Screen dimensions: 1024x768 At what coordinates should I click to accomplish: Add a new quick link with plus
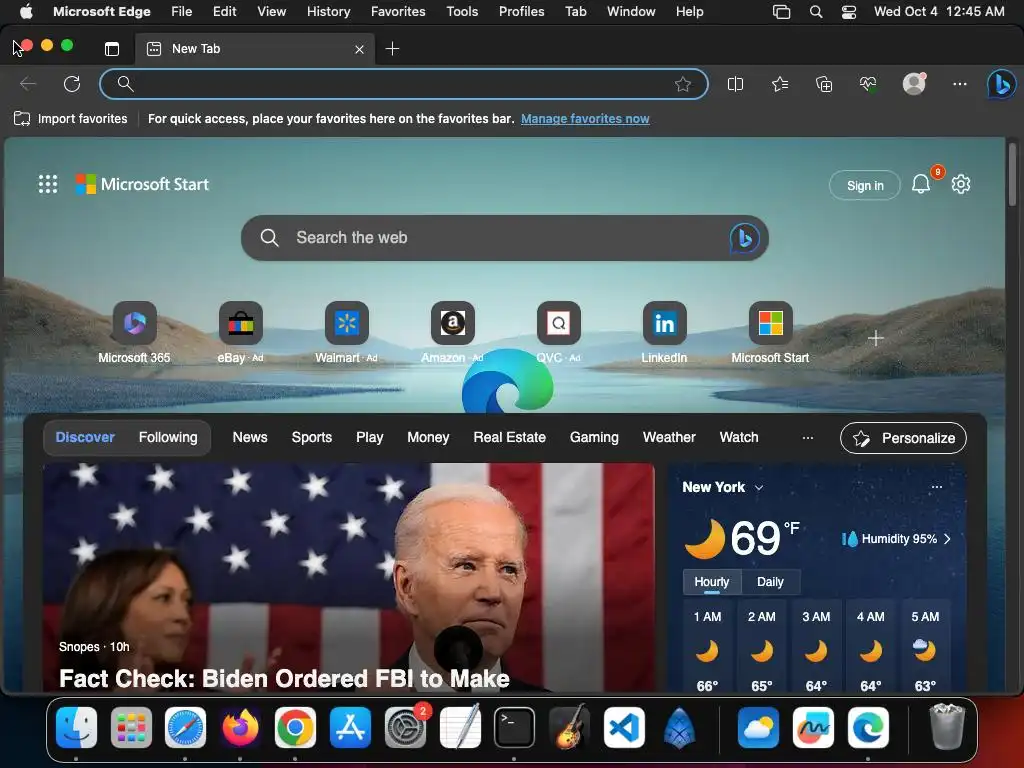tap(876, 338)
